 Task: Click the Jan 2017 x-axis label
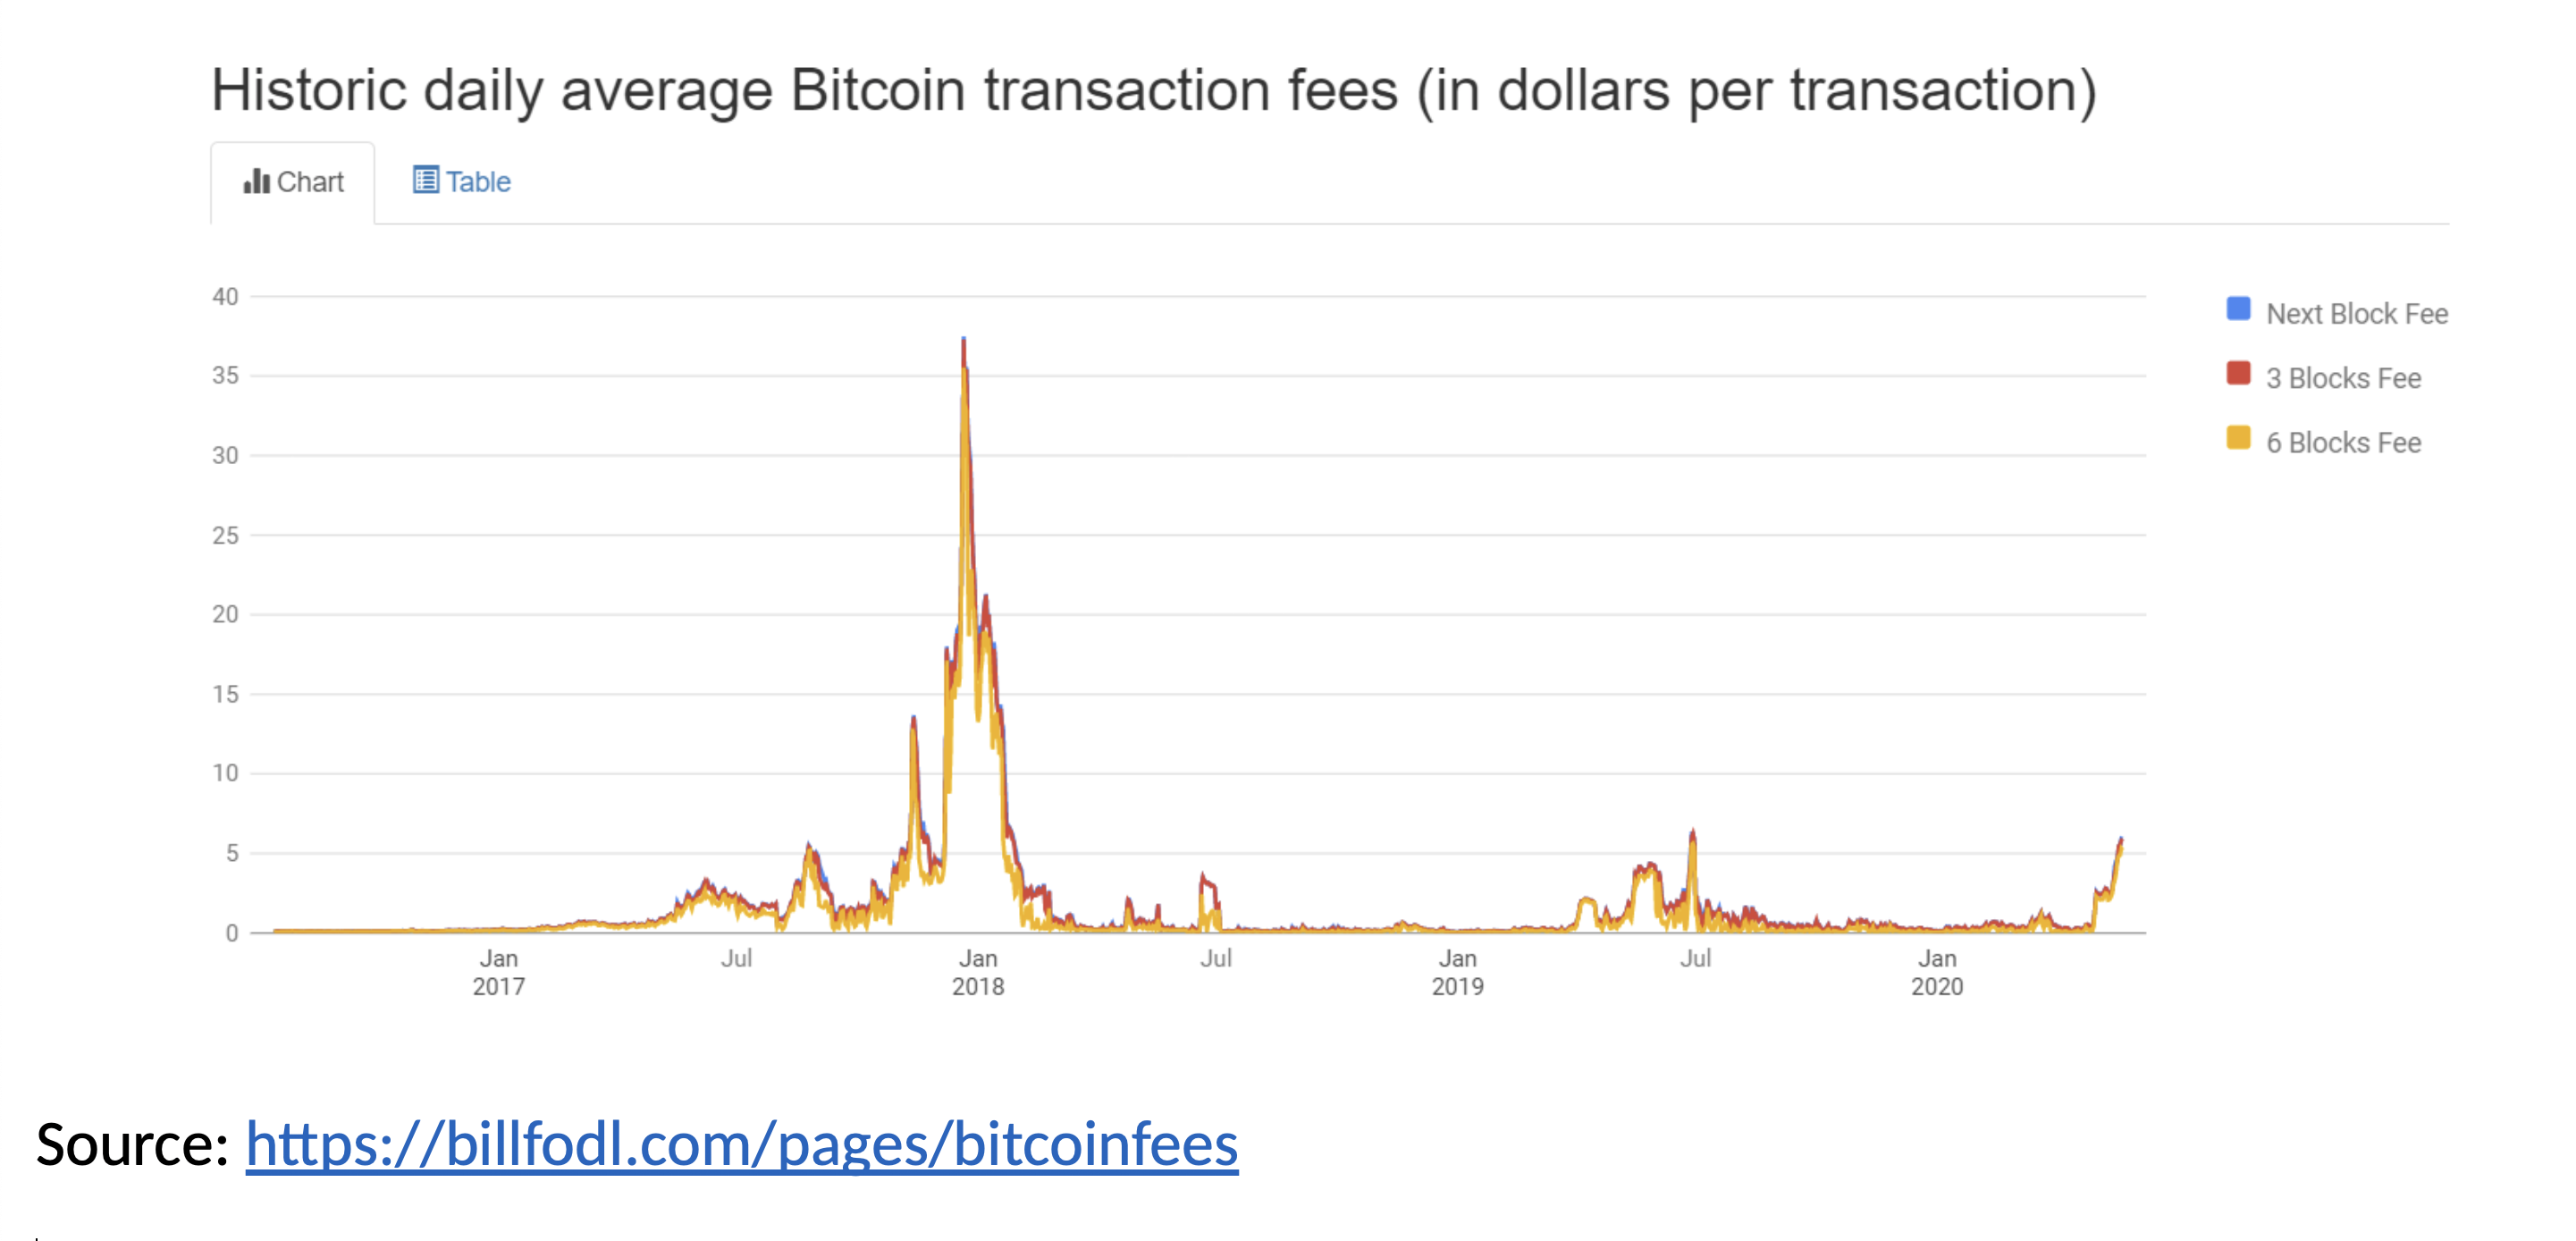point(498,972)
